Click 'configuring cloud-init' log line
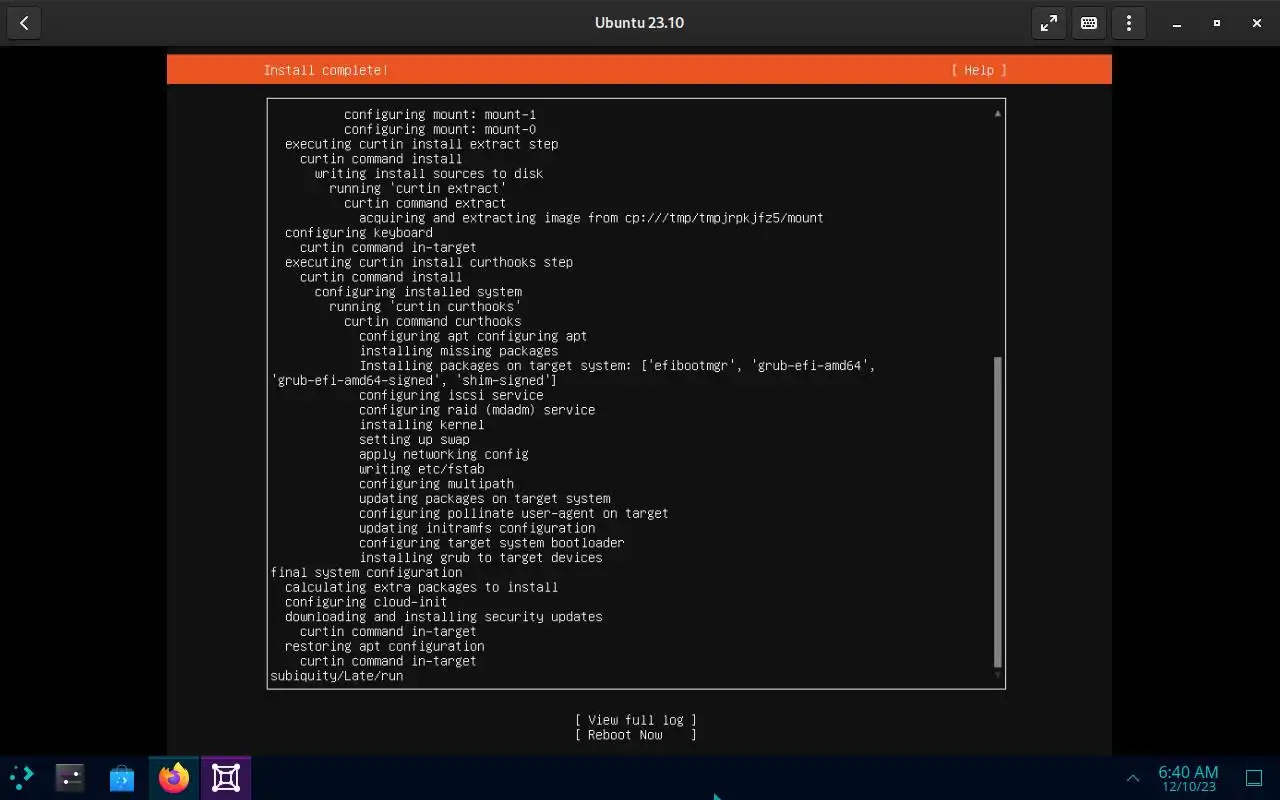 click(x=366, y=602)
